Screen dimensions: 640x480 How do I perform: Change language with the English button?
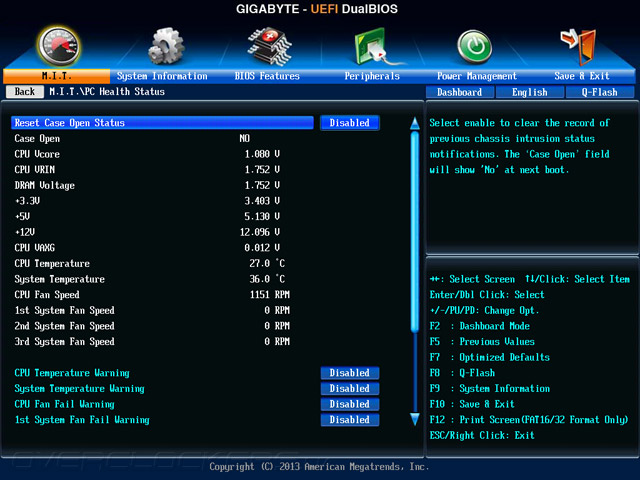530,92
